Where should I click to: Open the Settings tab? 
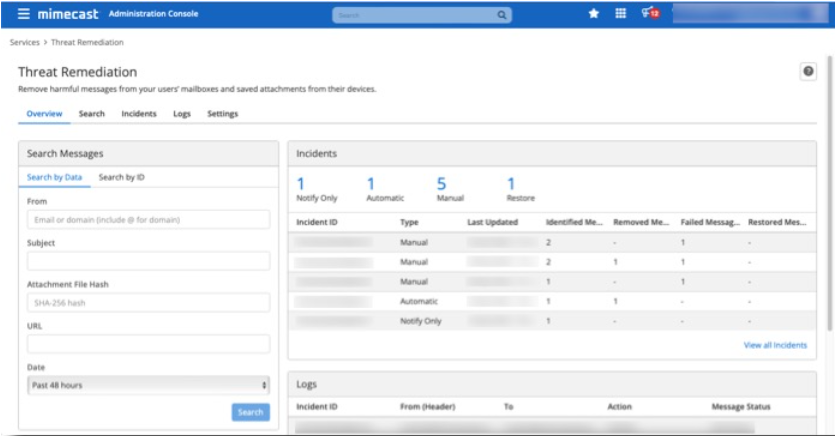[223, 114]
